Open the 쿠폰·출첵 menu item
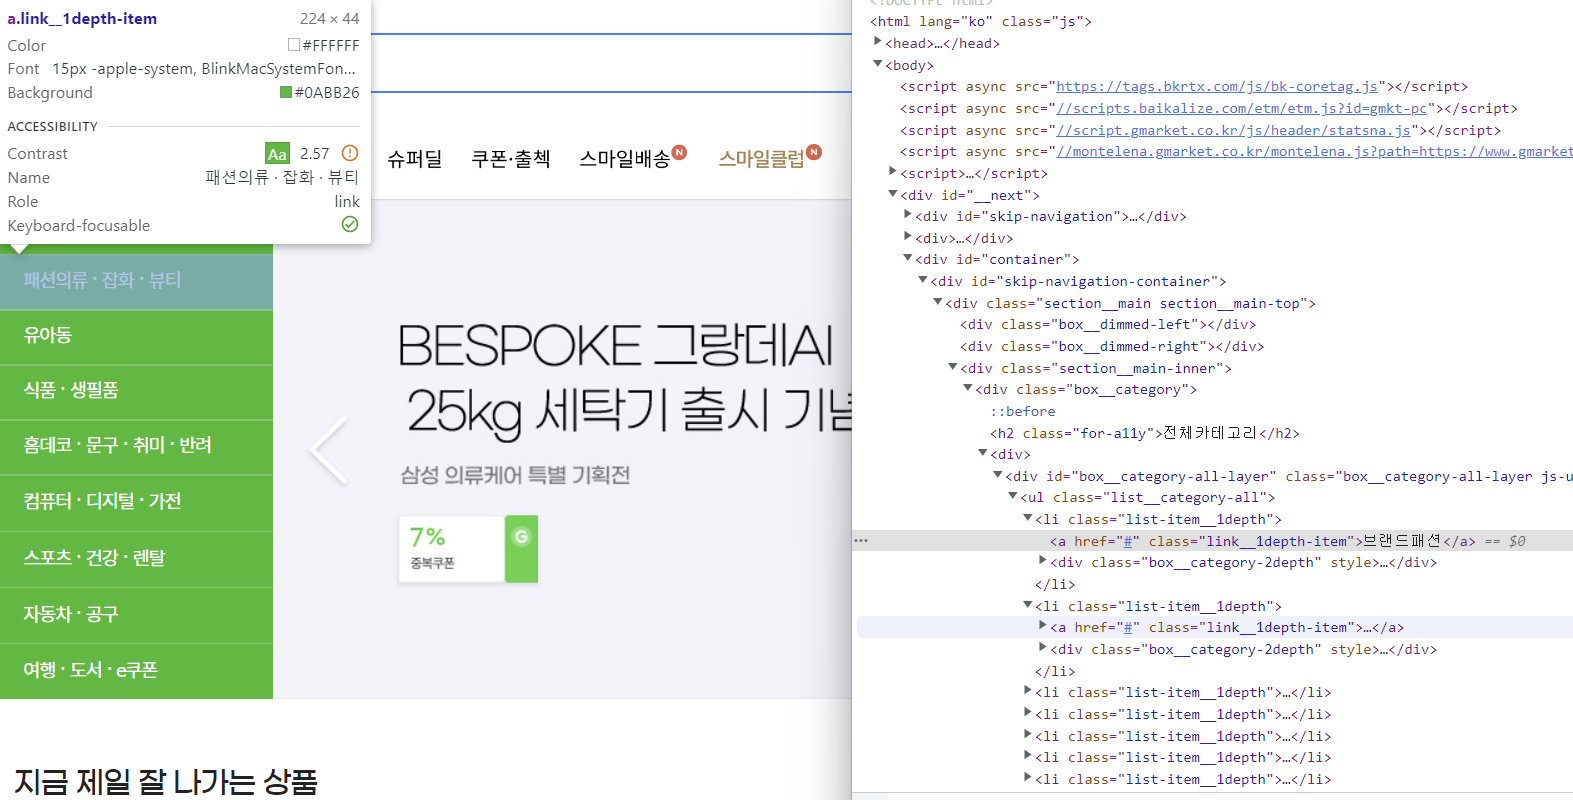Image resolution: width=1573 pixels, height=800 pixels. coord(511,159)
